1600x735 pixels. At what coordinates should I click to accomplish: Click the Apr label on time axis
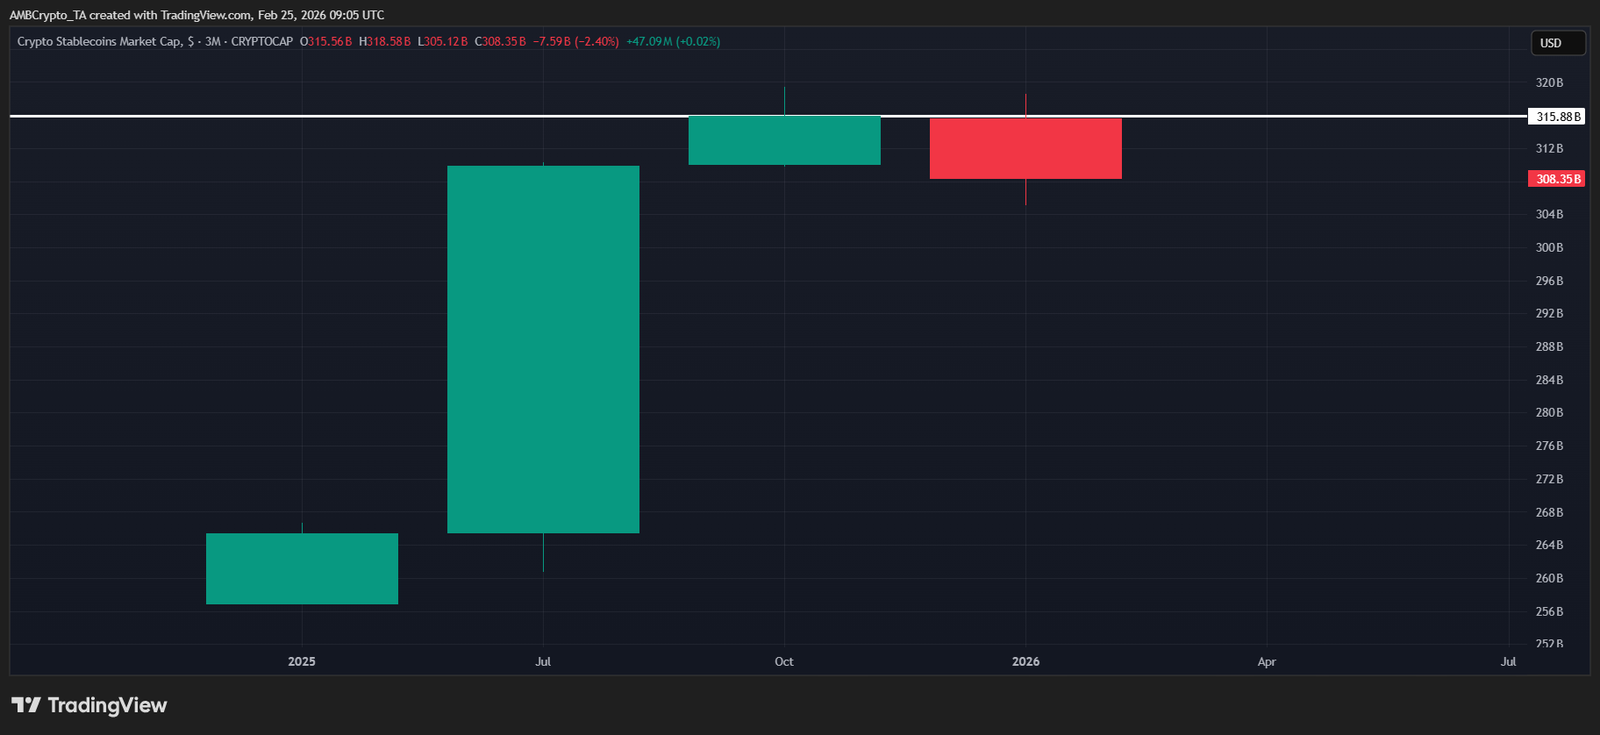click(1266, 662)
